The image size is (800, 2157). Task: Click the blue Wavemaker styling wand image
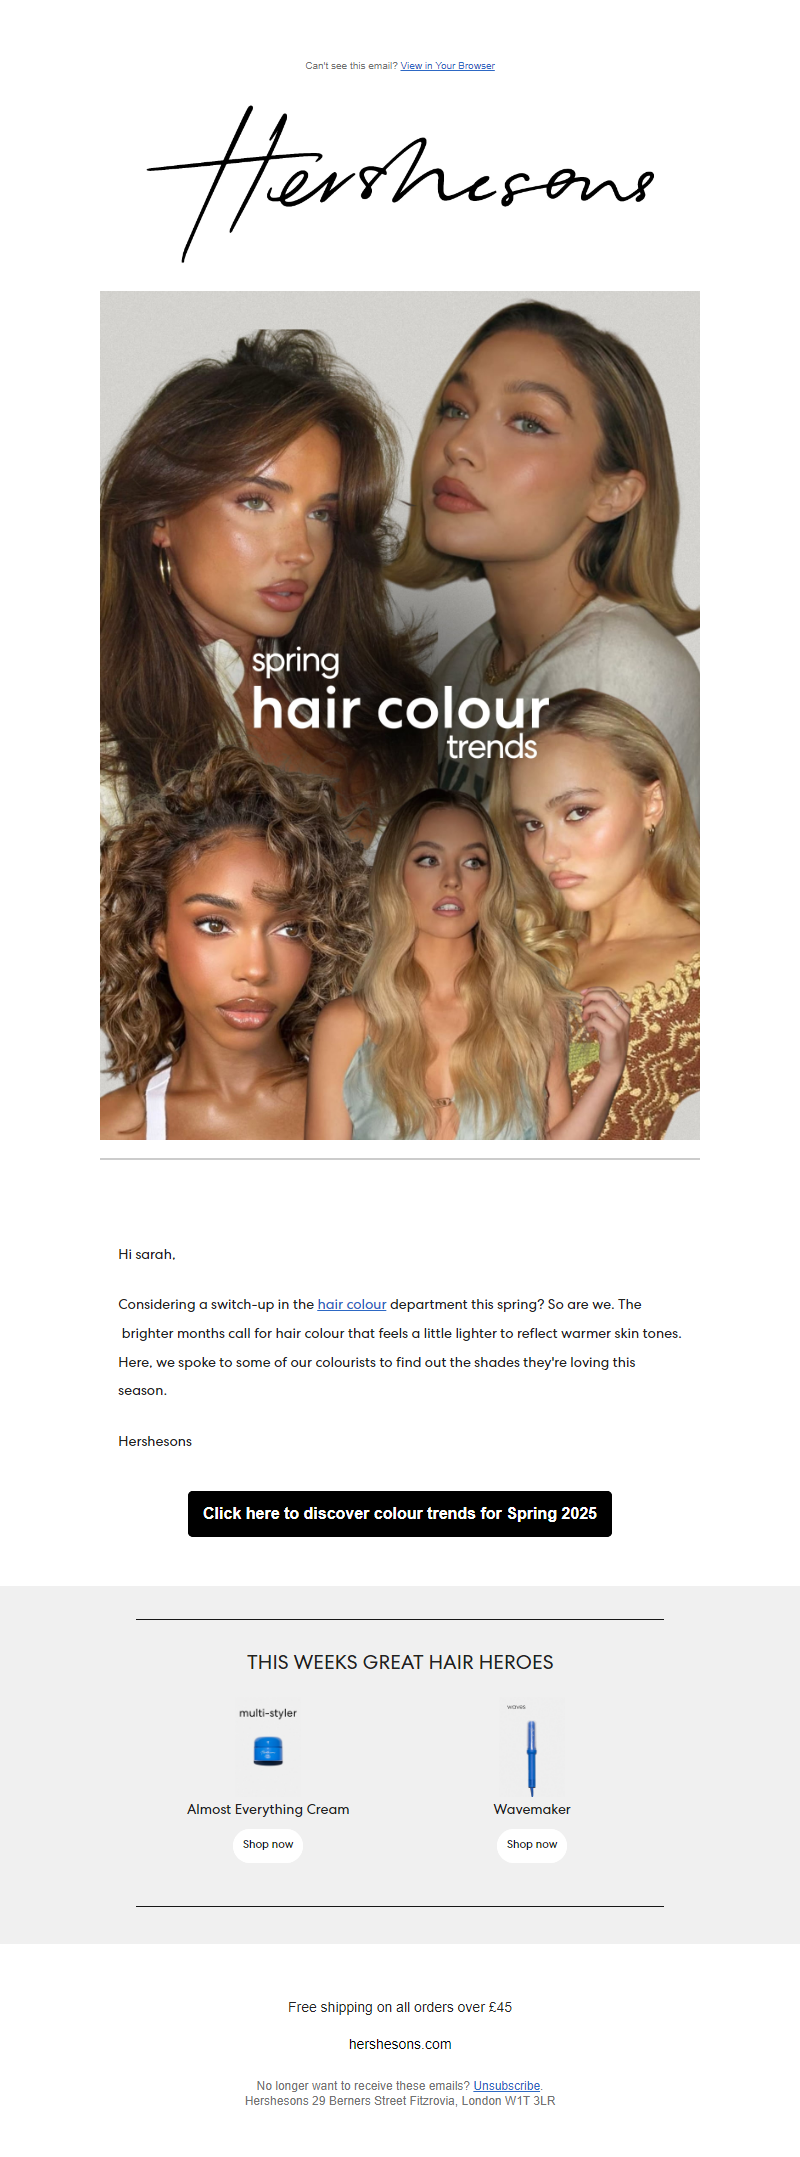tap(532, 1758)
